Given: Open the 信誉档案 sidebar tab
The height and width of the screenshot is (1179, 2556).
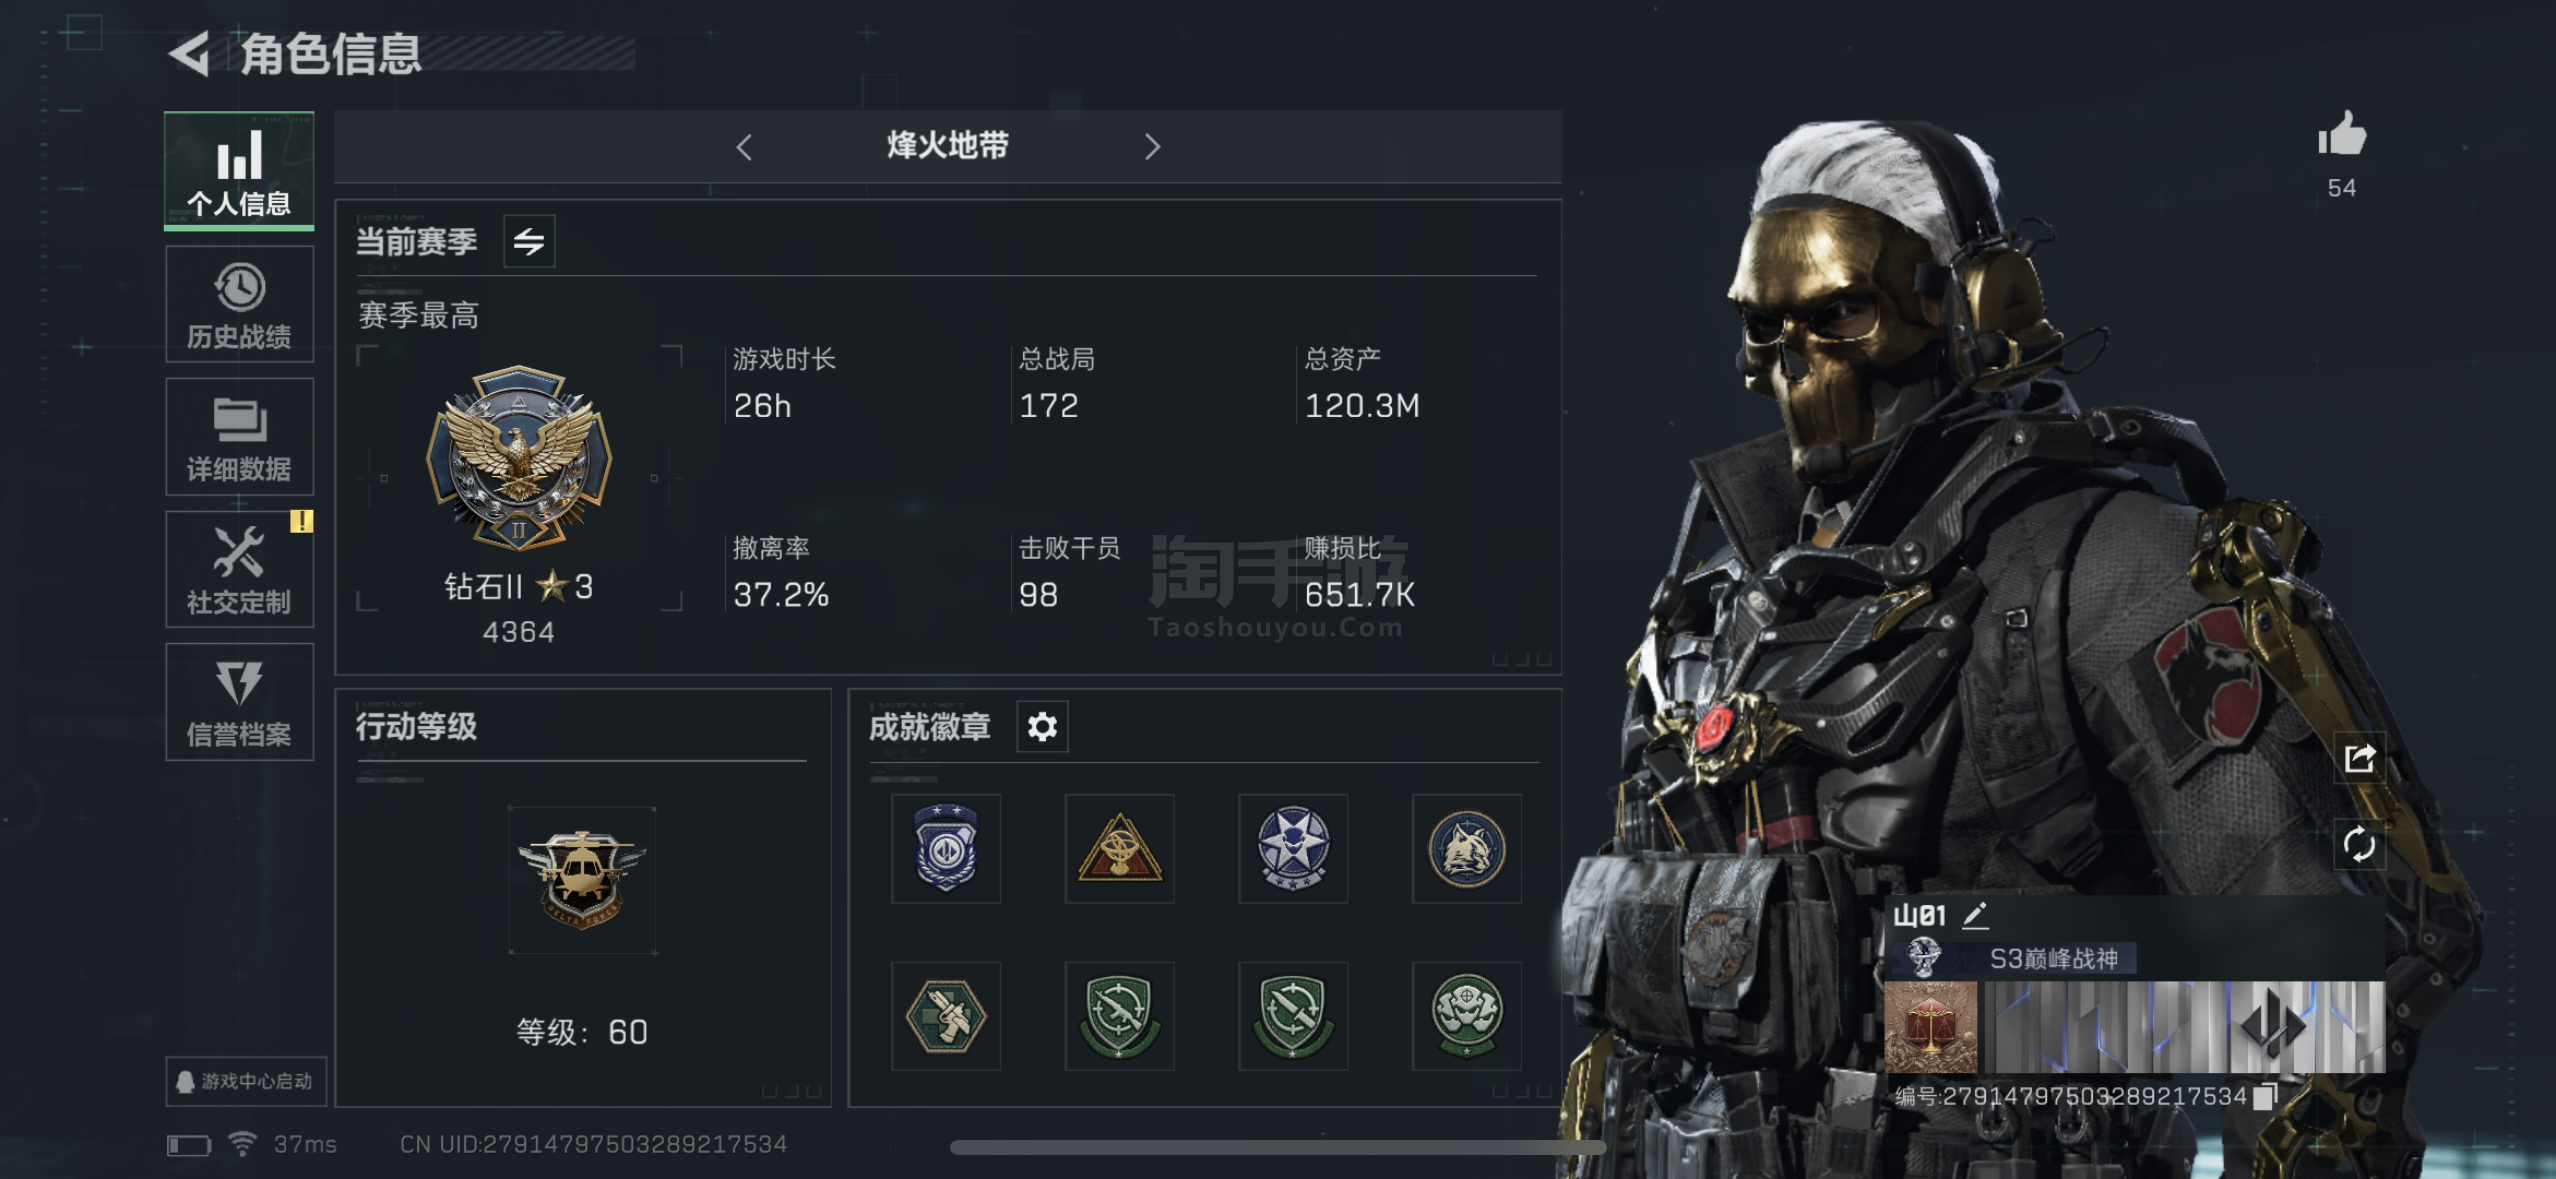Looking at the screenshot, I should [239, 702].
